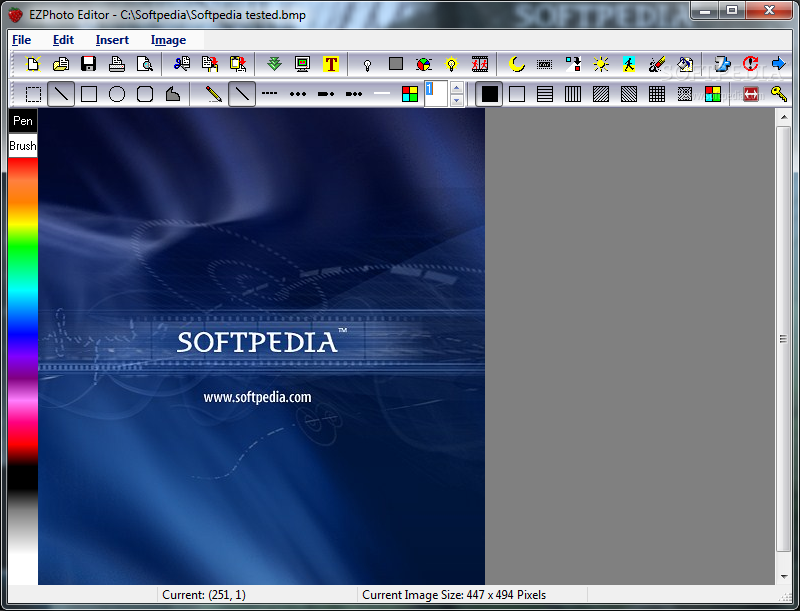Create a new image file
Viewport: 800px width, 611px height.
33,64
